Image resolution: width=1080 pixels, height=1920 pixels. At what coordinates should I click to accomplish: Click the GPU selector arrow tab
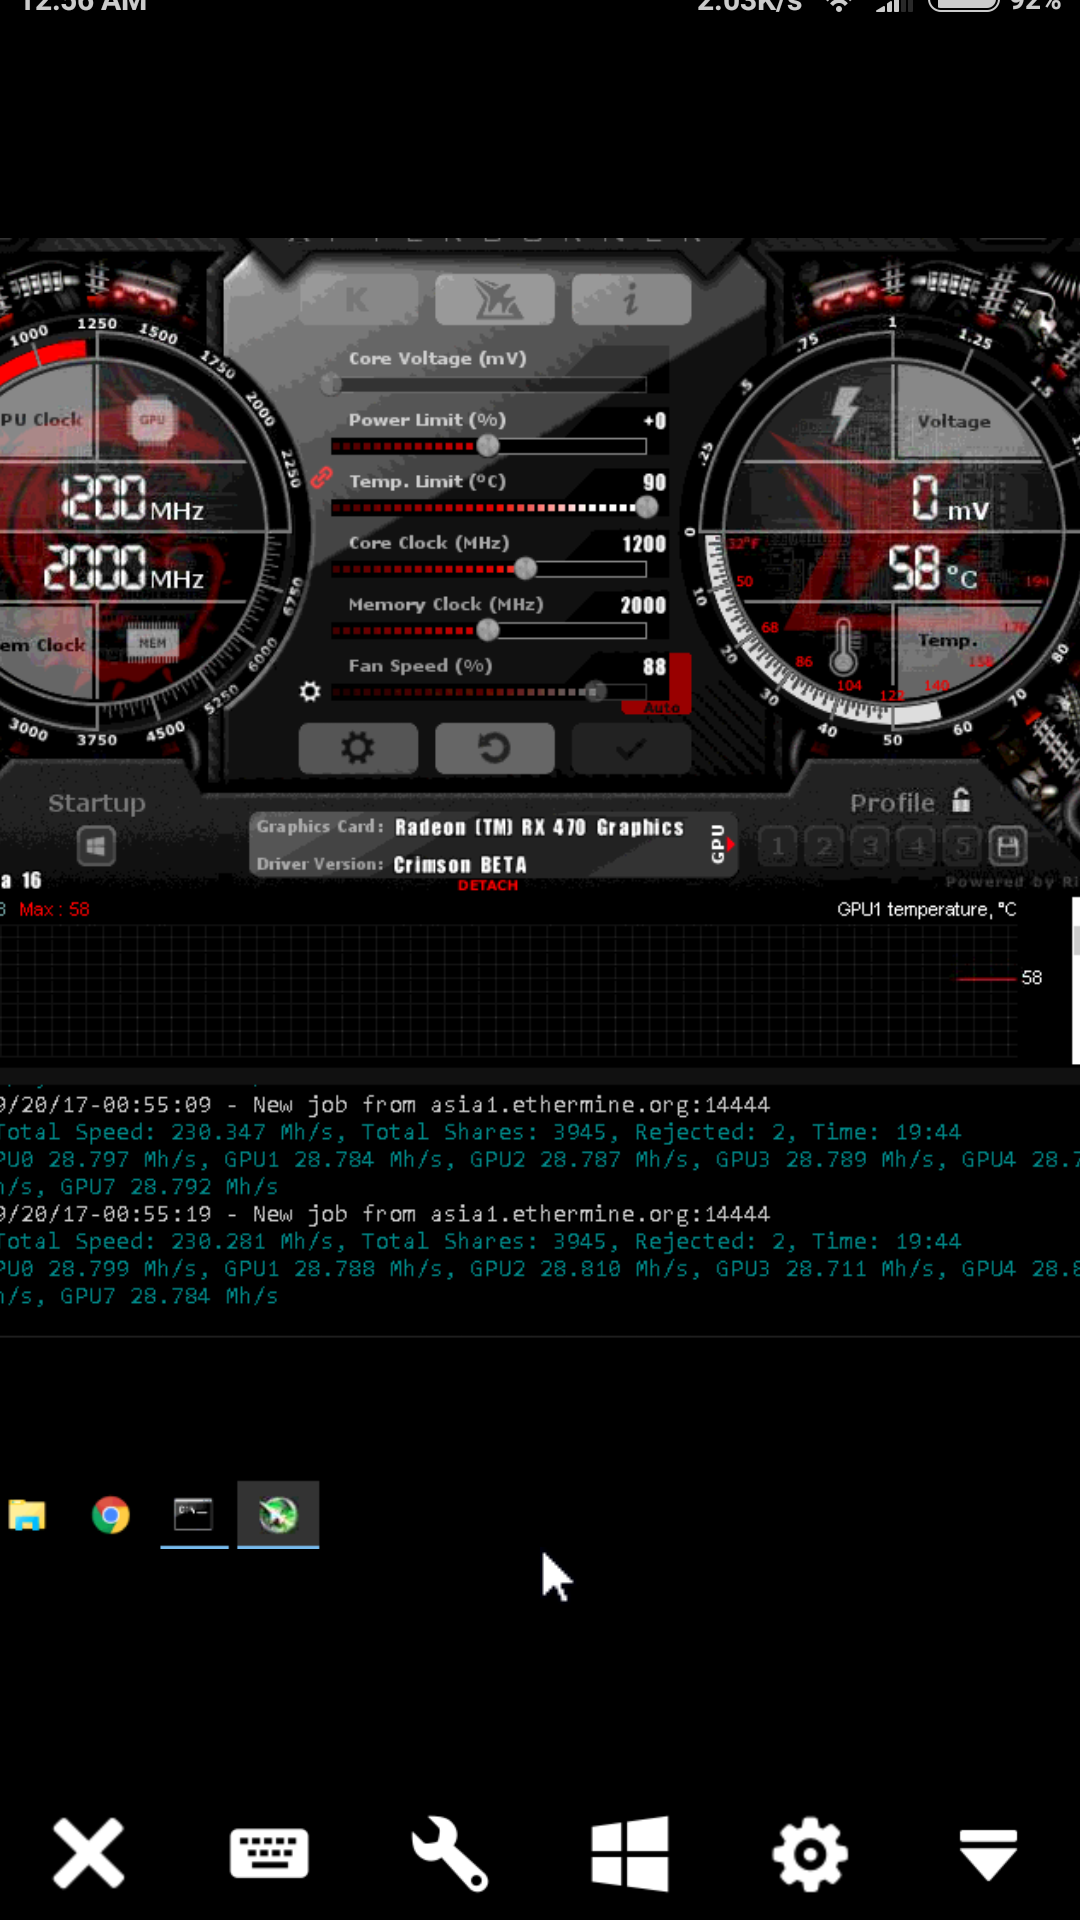[721, 844]
